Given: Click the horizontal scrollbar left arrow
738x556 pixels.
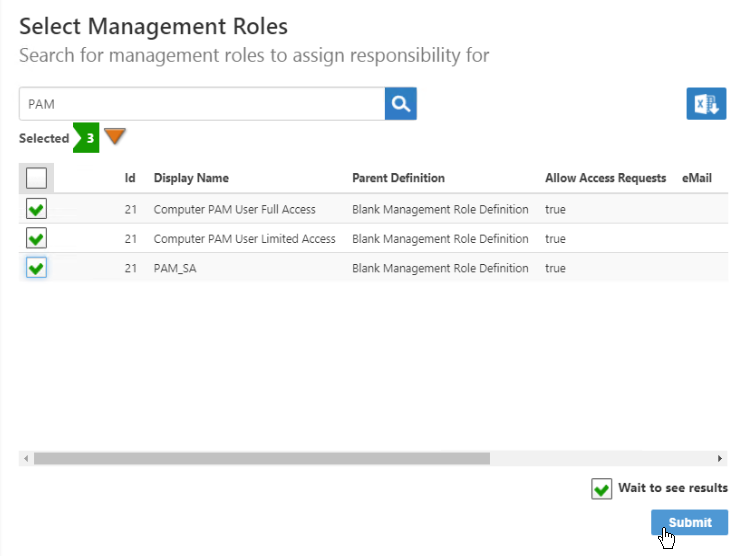Looking at the screenshot, I should (24, 458).
